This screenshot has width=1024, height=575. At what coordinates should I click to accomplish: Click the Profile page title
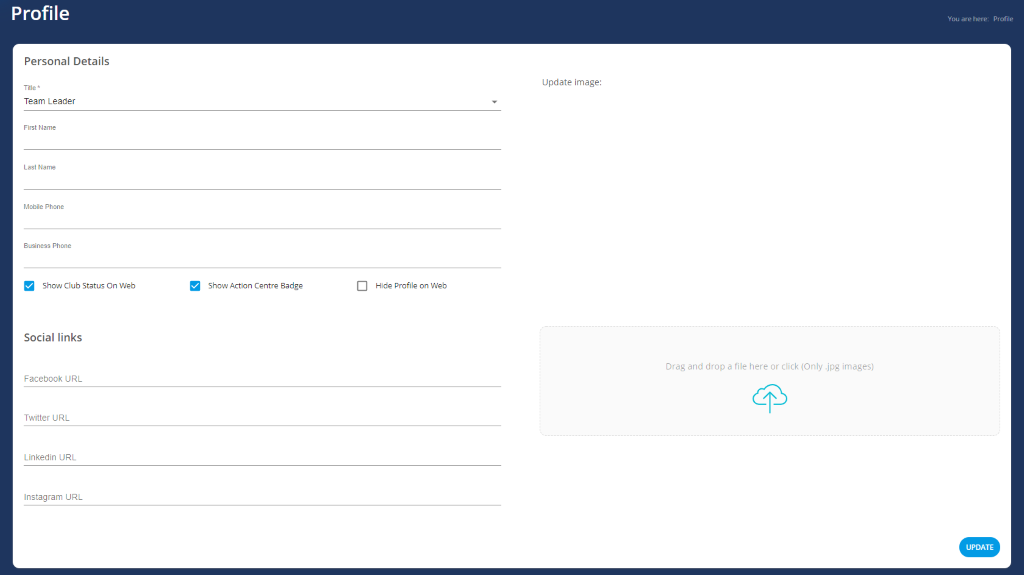click(40, 14)
